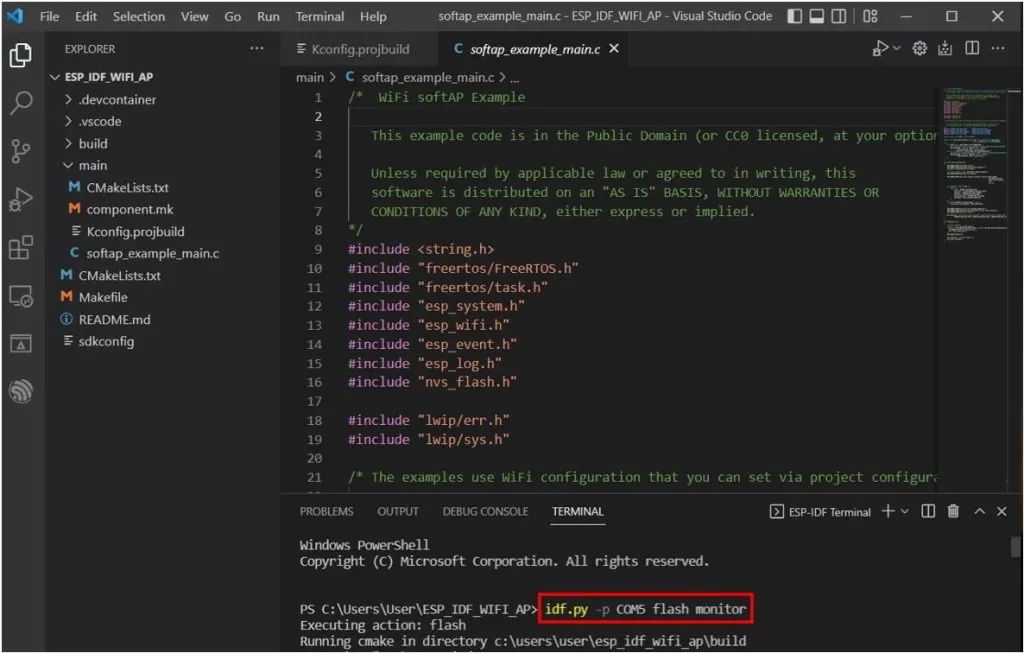
Task: Open the Source Control view
Action: (x=21, y=151)
